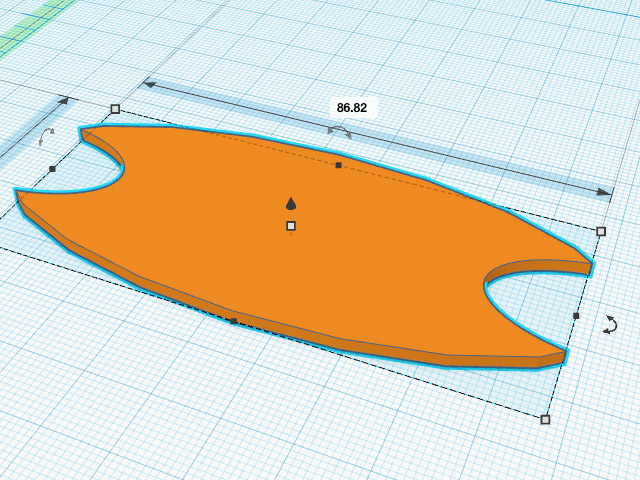This screenshot has width=640, height=480.
Task: Click the right white corner resize handle
Action: 601,231
